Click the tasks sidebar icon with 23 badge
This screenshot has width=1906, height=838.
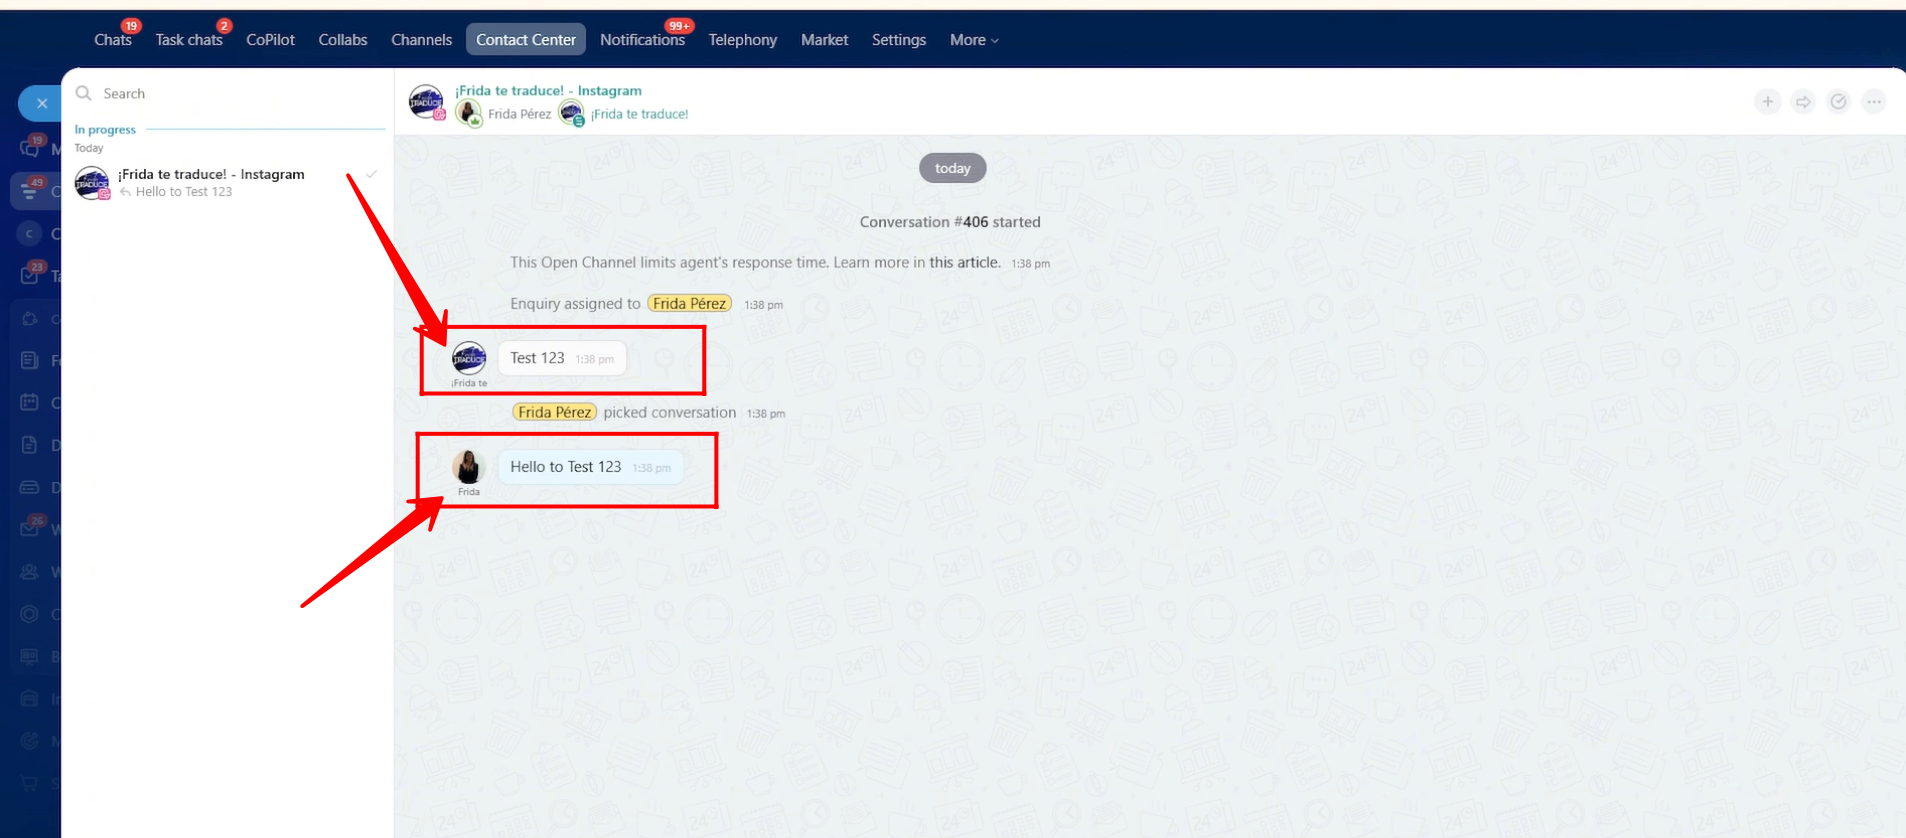click(x=31, y=275)
